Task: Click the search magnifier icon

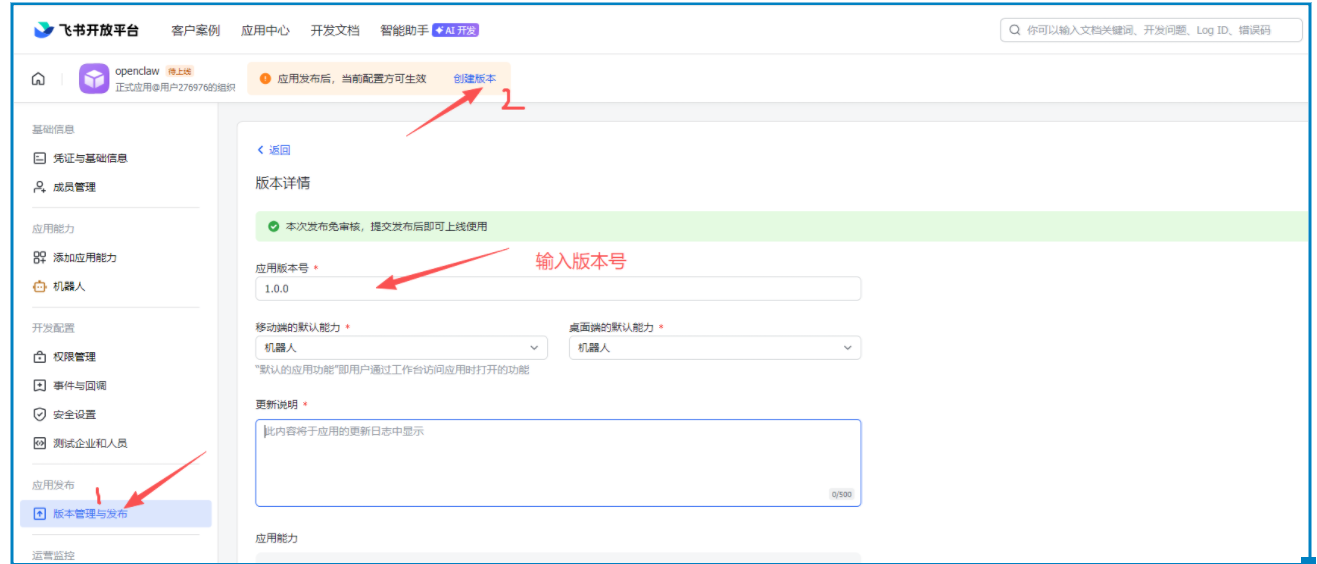Action: (1015, 30)
